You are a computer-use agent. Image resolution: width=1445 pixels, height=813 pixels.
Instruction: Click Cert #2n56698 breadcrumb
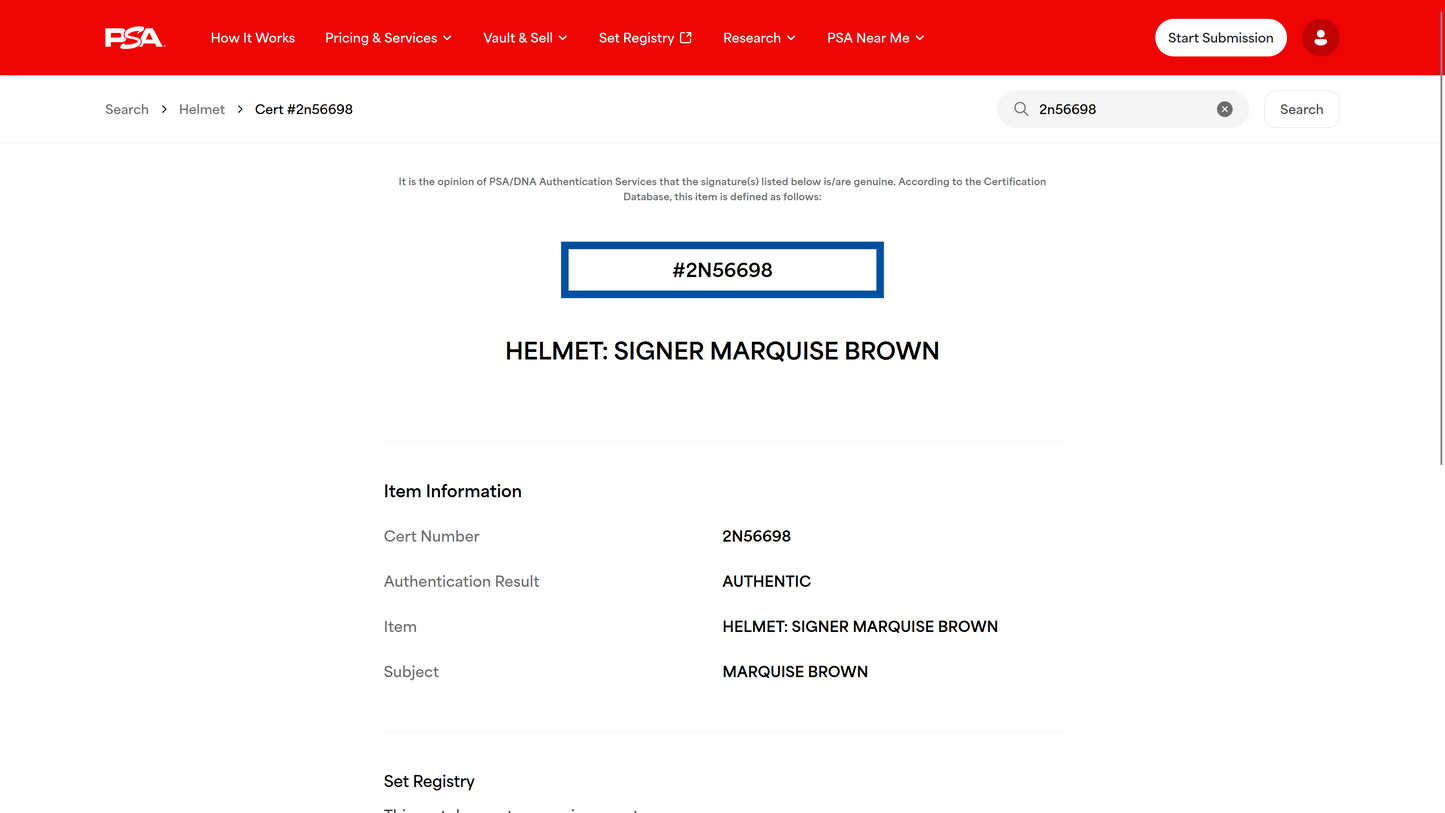click(304, 109)
